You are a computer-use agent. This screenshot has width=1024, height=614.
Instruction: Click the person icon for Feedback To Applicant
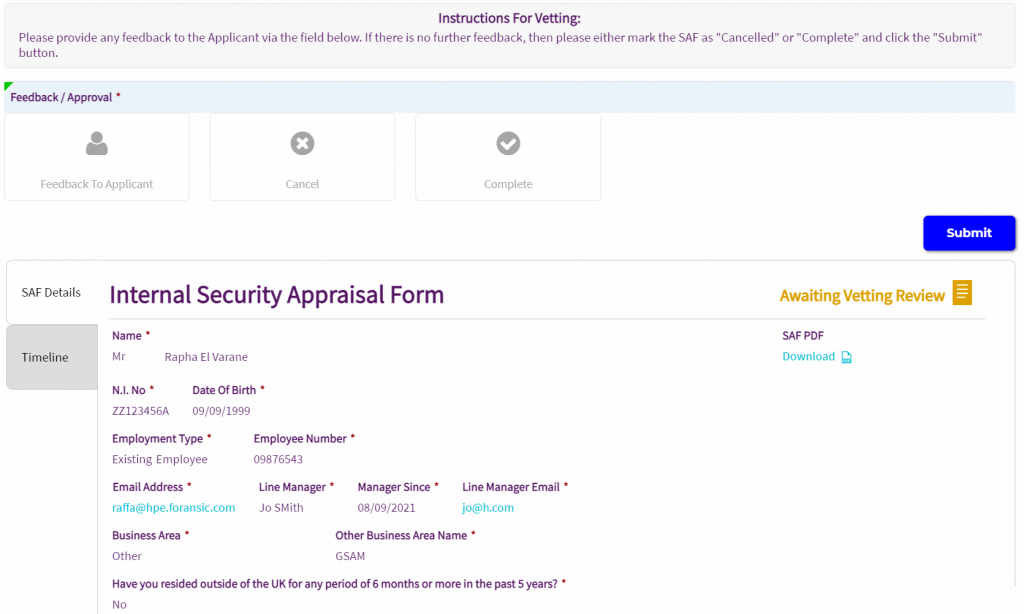(x=96, y=144)
